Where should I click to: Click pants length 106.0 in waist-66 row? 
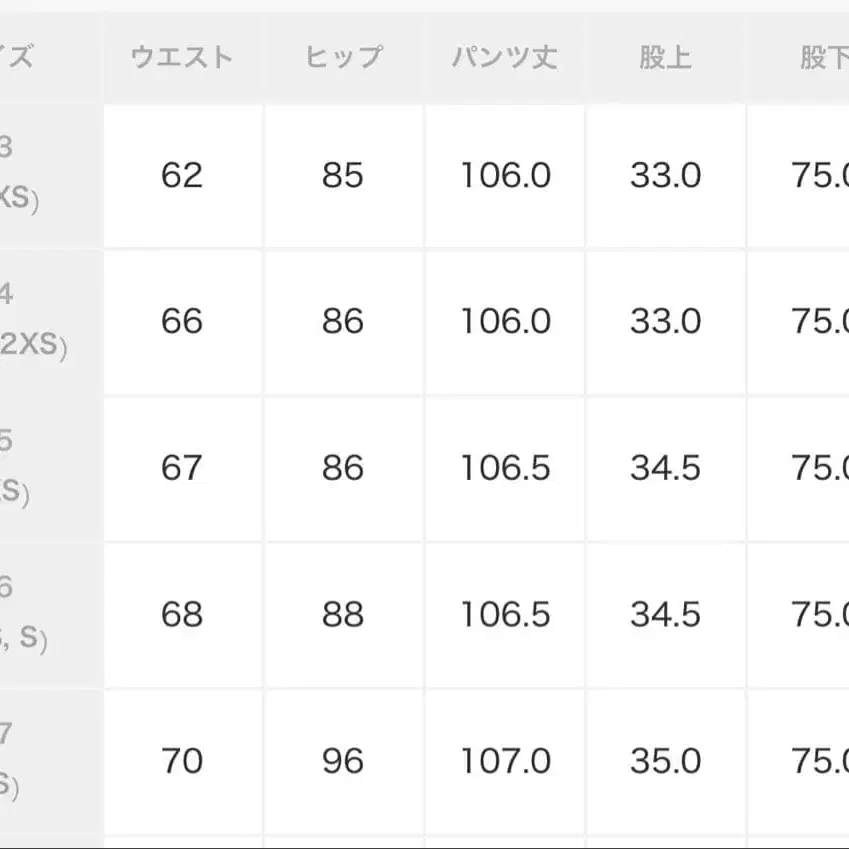tap(505, 322)
